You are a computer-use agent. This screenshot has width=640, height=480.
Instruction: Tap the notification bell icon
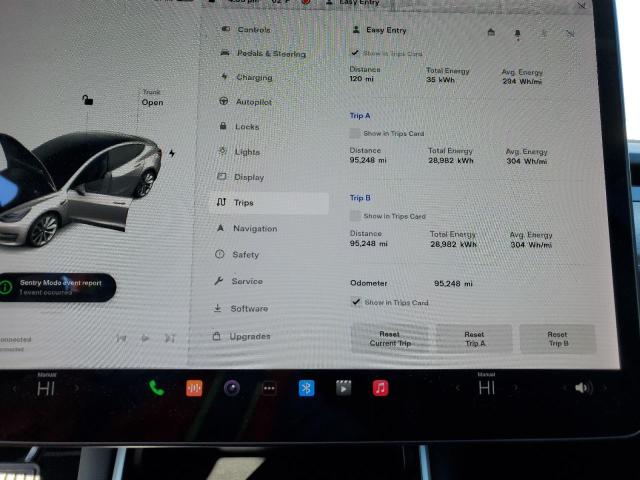[518, 34]
